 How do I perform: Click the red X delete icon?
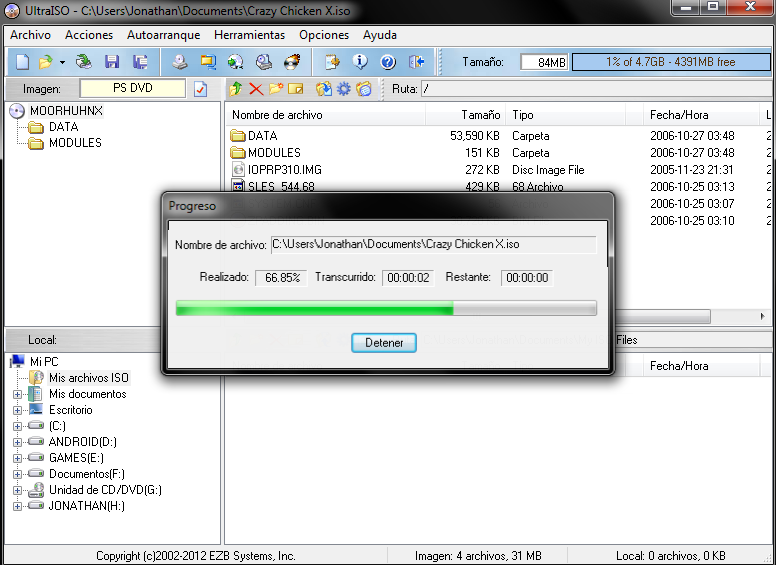click(x=256, y=89)
